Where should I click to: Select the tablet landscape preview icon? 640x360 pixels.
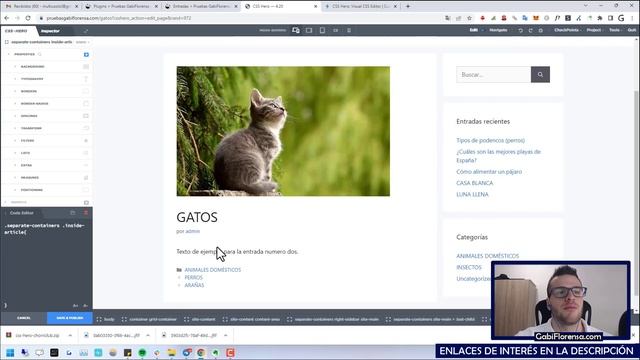point(309,30)
